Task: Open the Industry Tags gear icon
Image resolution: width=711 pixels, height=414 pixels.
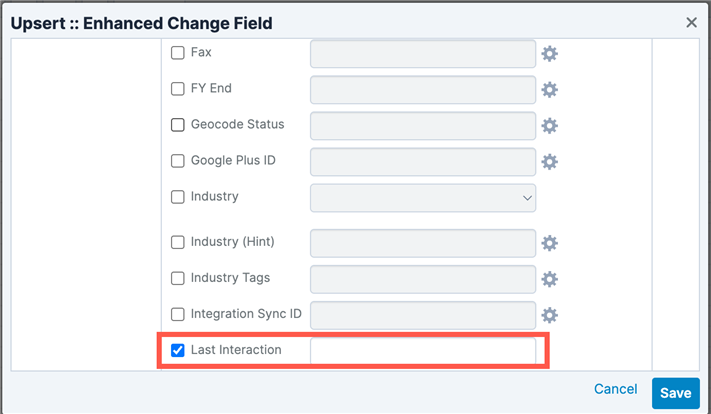Action: coord(549,279)
